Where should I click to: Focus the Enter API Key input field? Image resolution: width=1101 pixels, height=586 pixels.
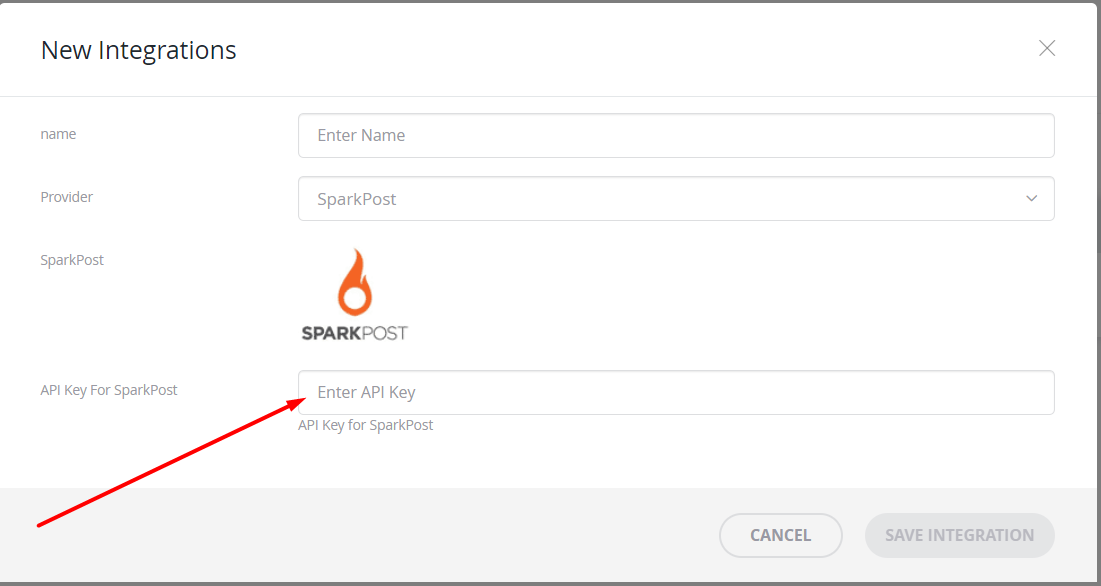(x=676, y=392)
